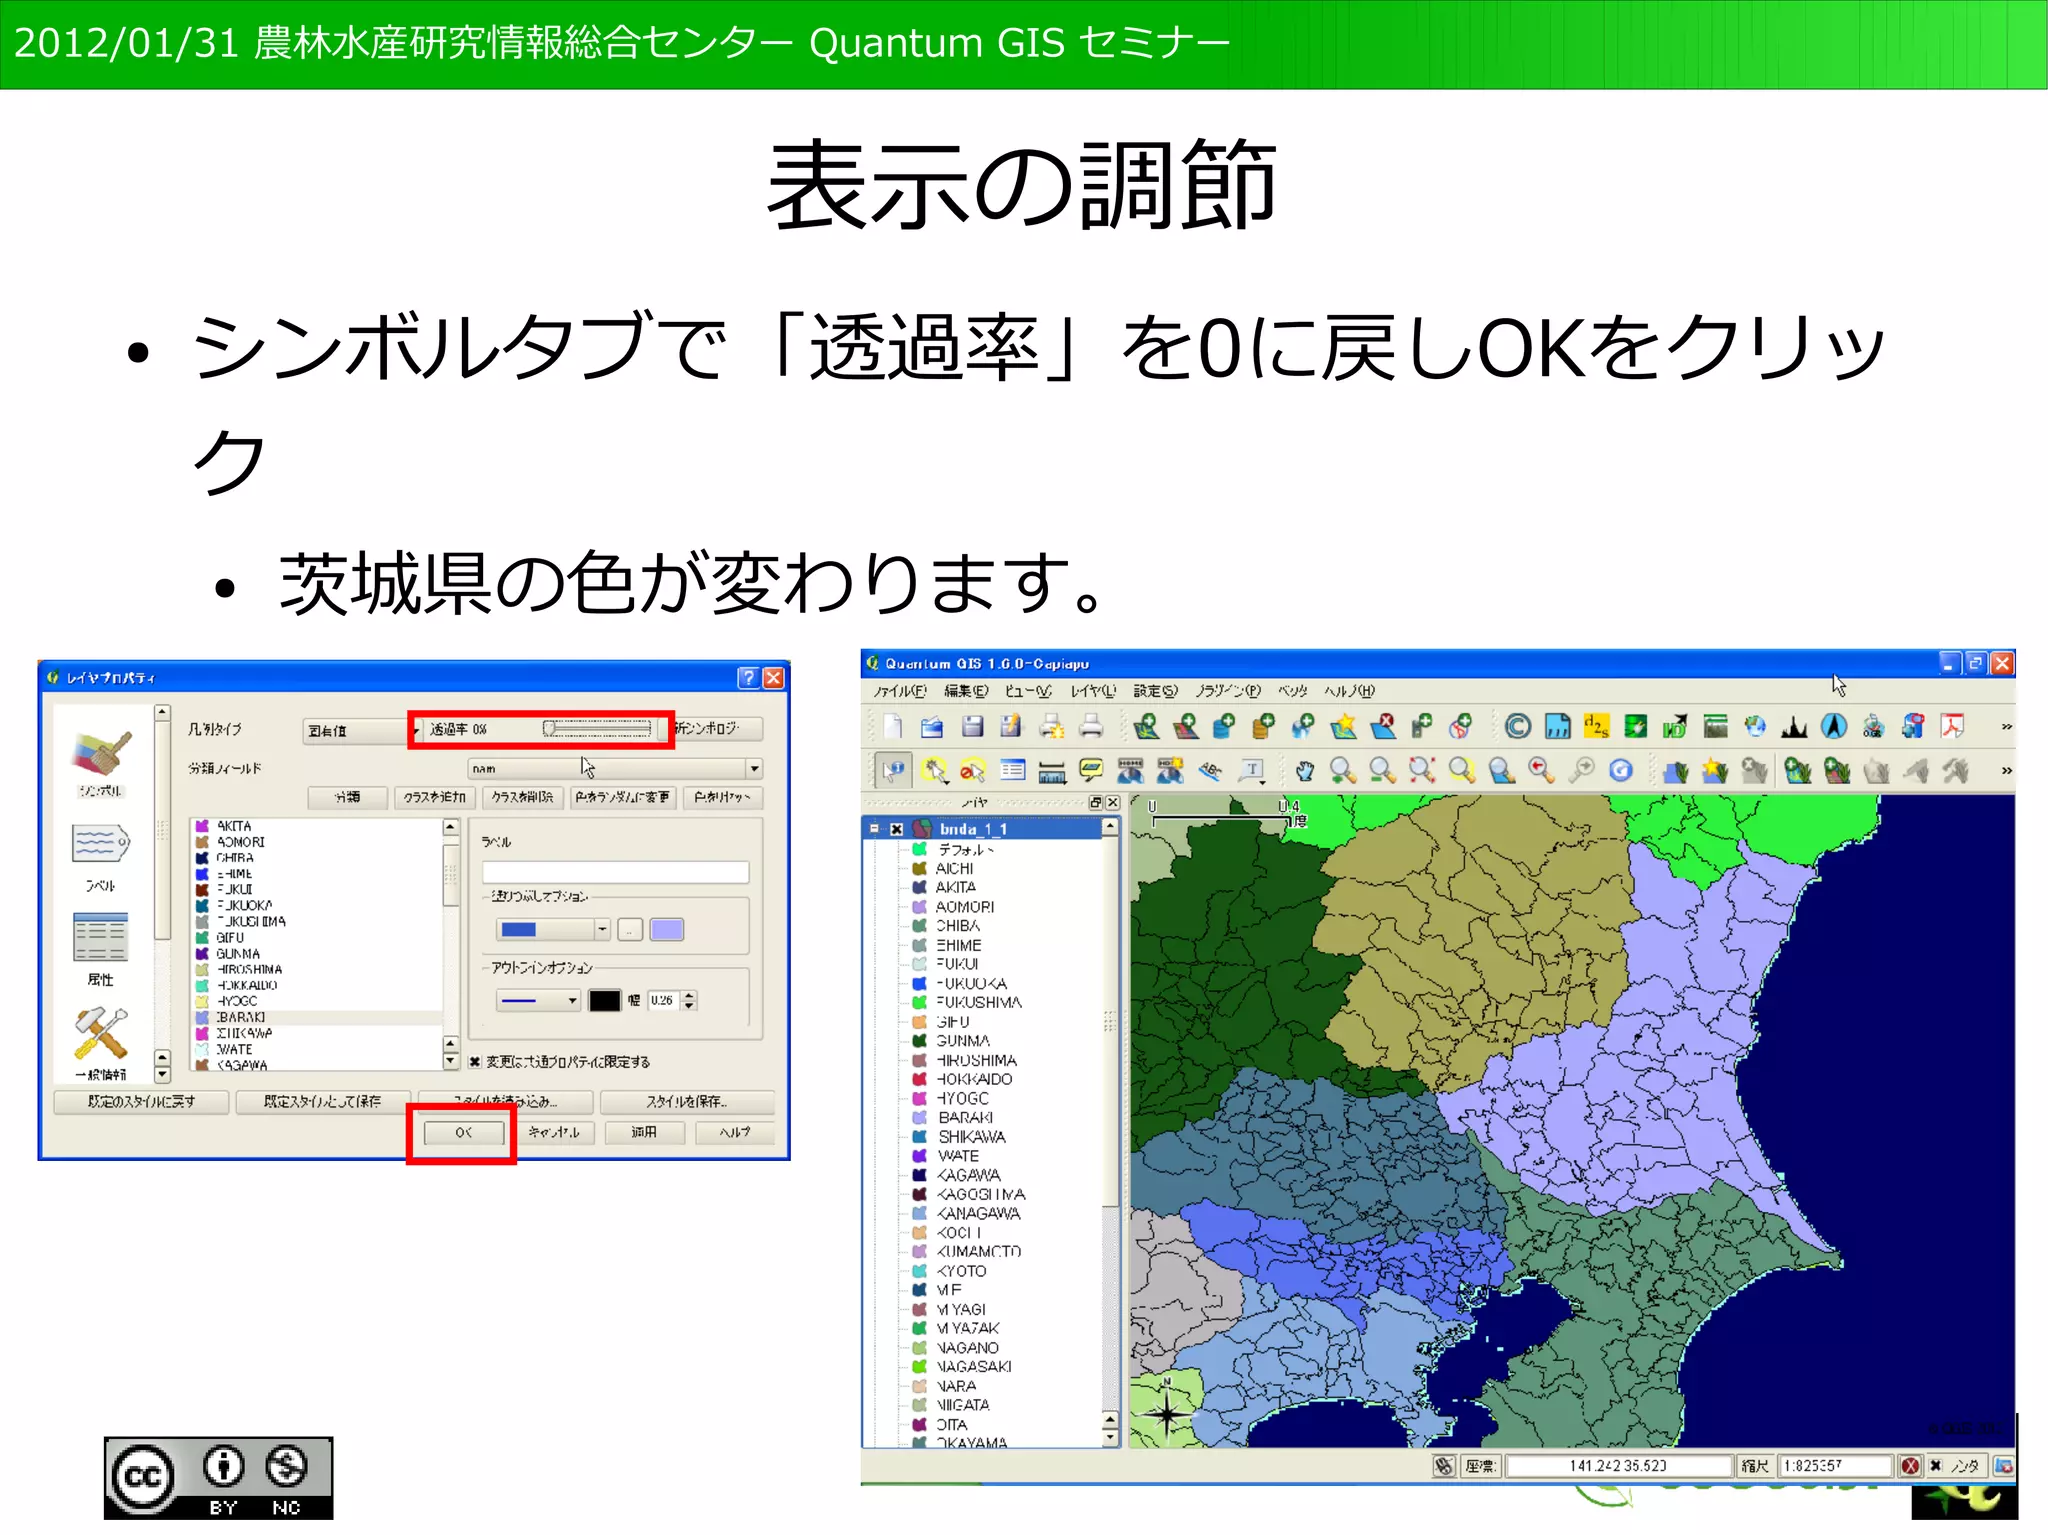Open the outline style dropdown

point(538,1001)
